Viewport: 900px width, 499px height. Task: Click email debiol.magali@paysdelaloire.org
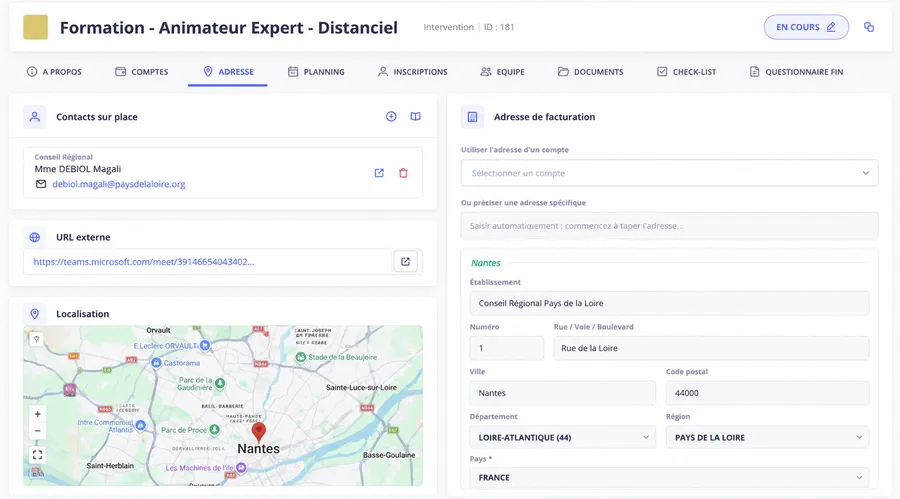click(x=119, y=184)
